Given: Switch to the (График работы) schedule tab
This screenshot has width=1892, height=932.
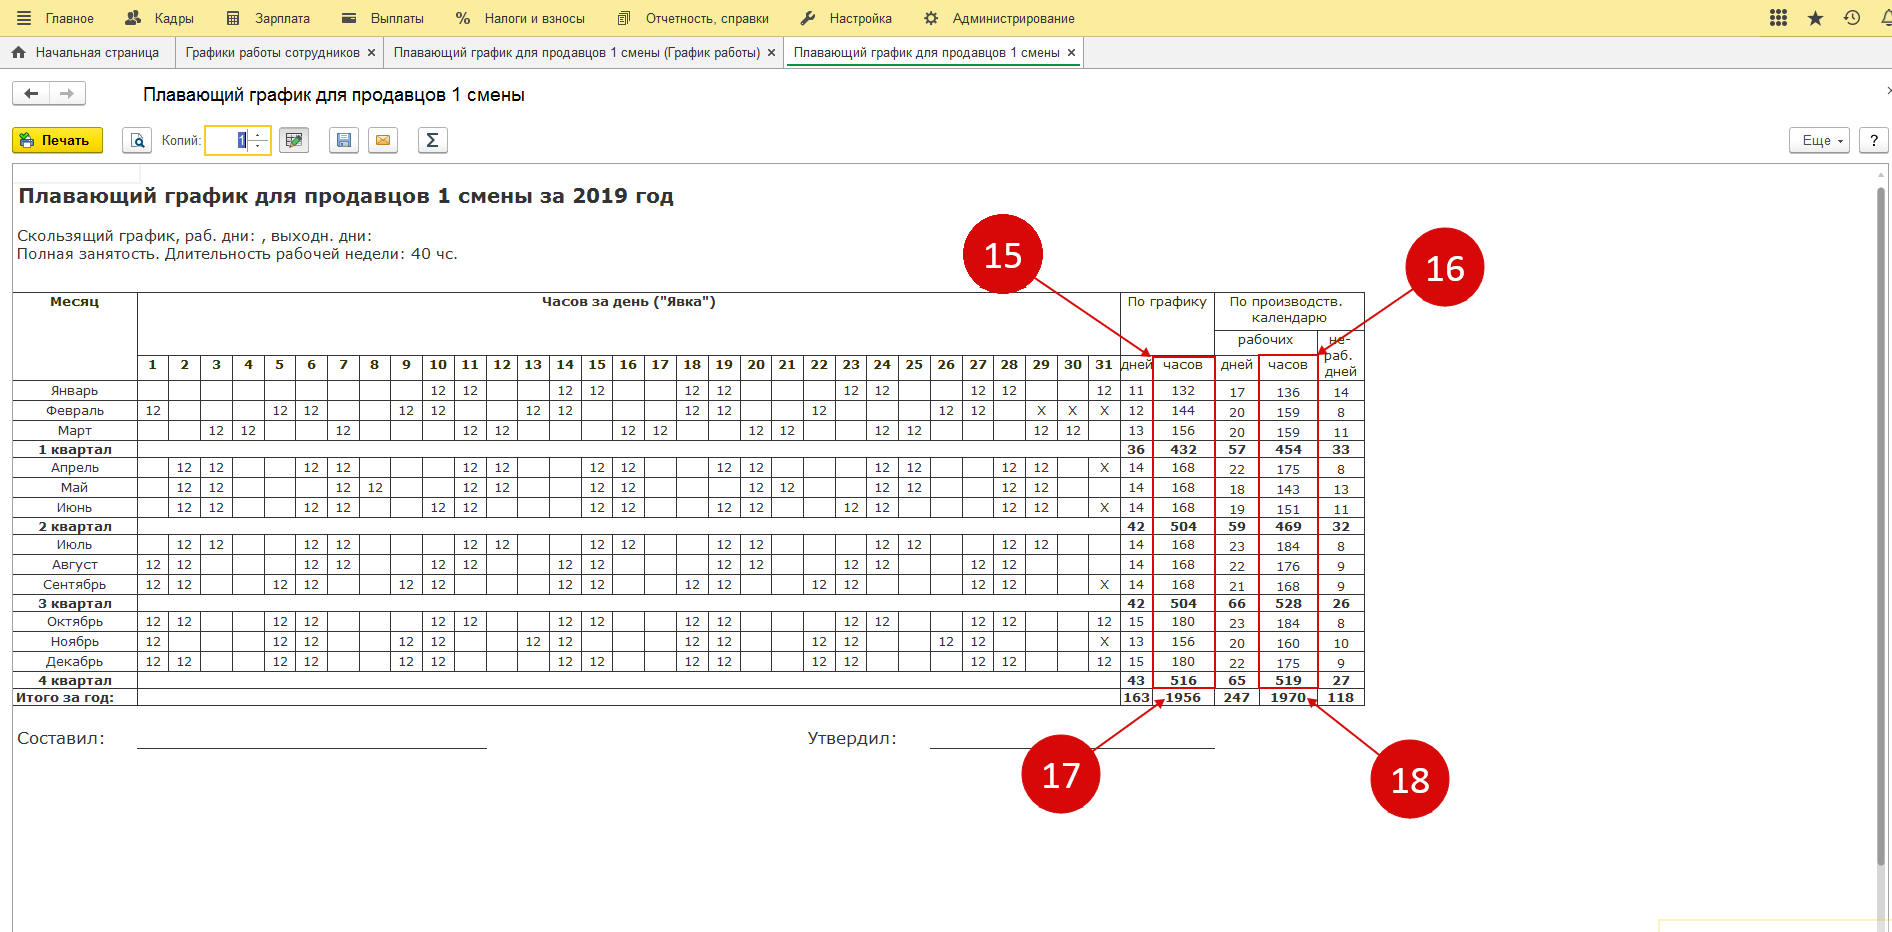Looking at the screenshot, I should click(577, 52).
